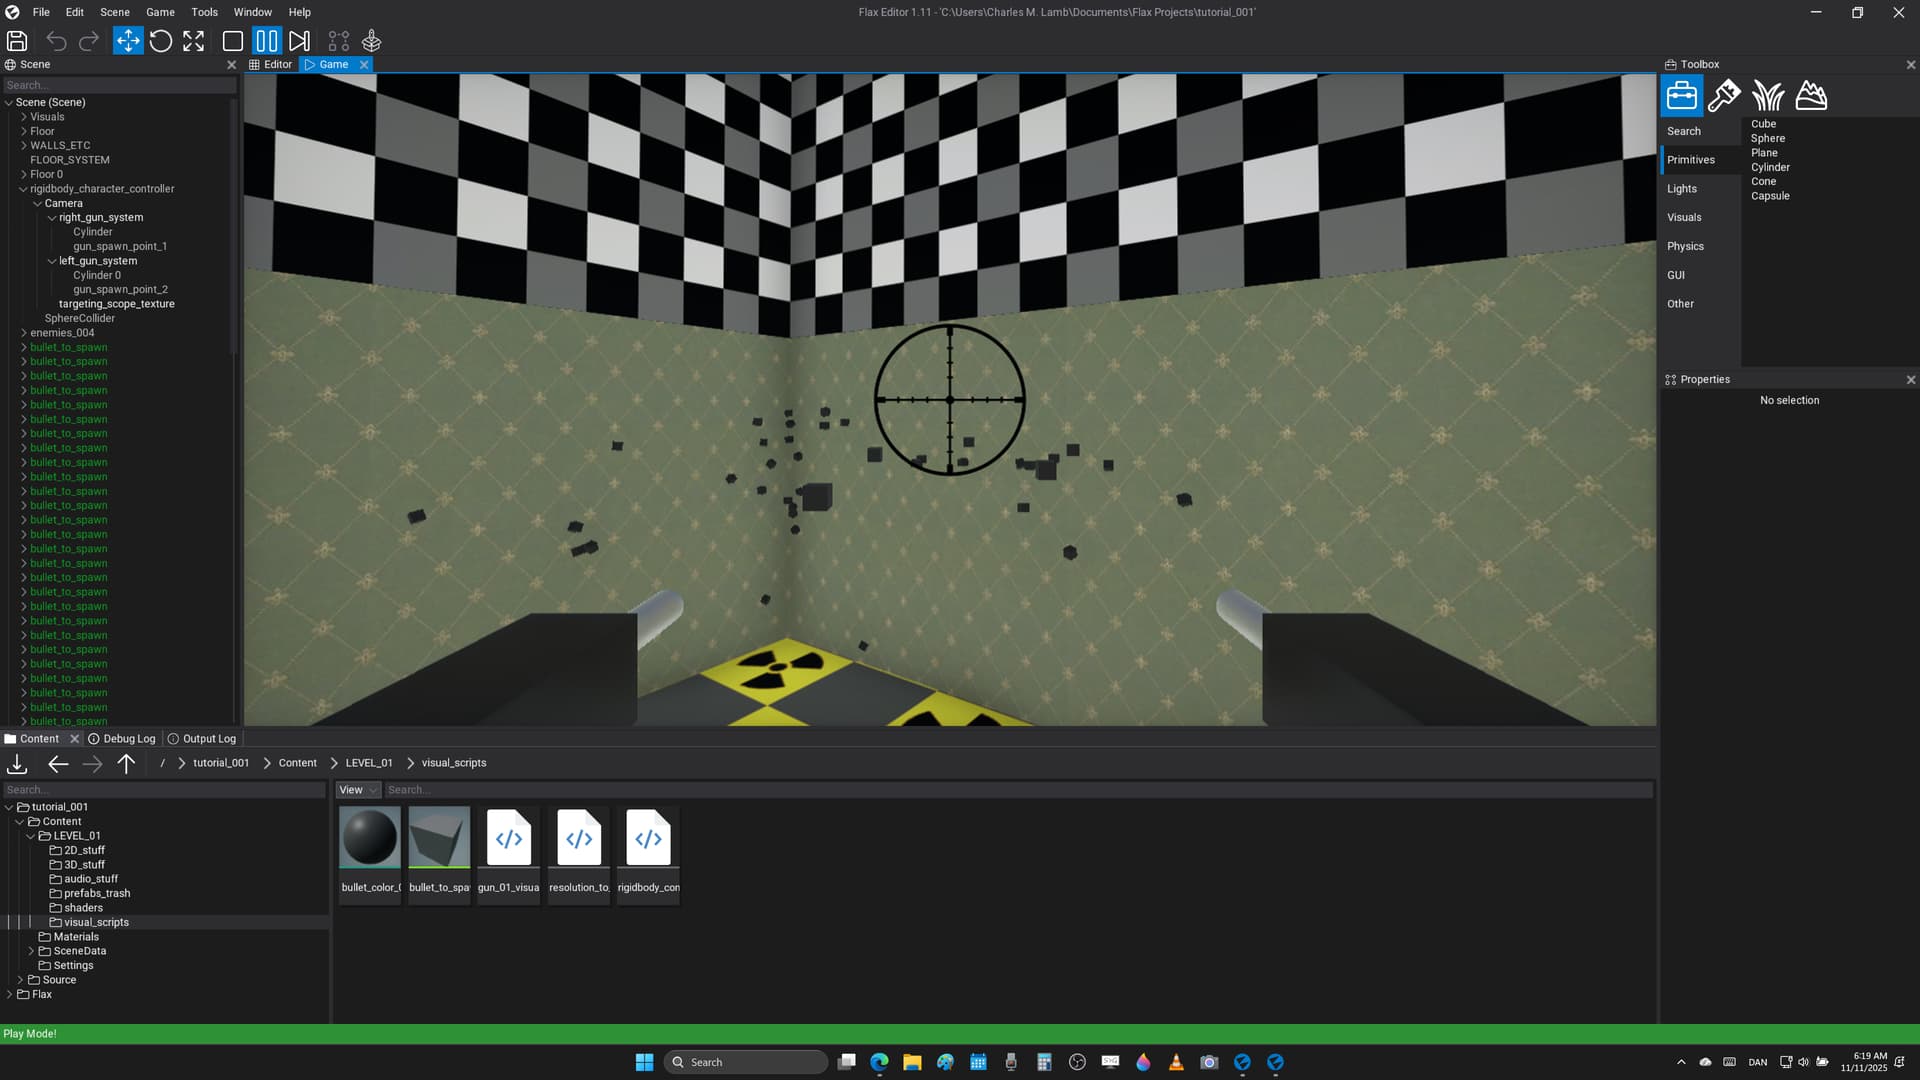Select the bullet_color material thumbnail

(370, 838)
